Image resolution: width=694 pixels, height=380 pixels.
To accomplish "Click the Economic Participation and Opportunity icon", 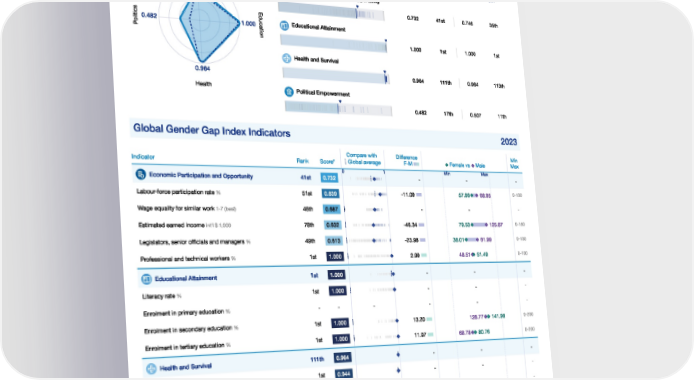I will click(x=140, y=174).
